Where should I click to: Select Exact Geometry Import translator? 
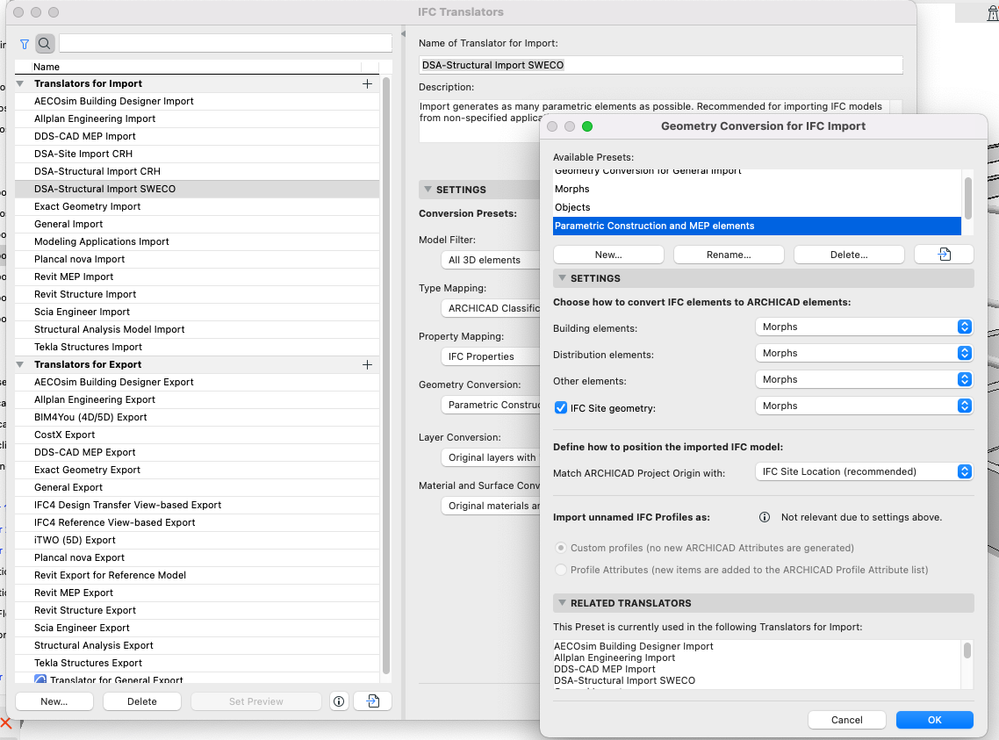[x=197, y=207]
